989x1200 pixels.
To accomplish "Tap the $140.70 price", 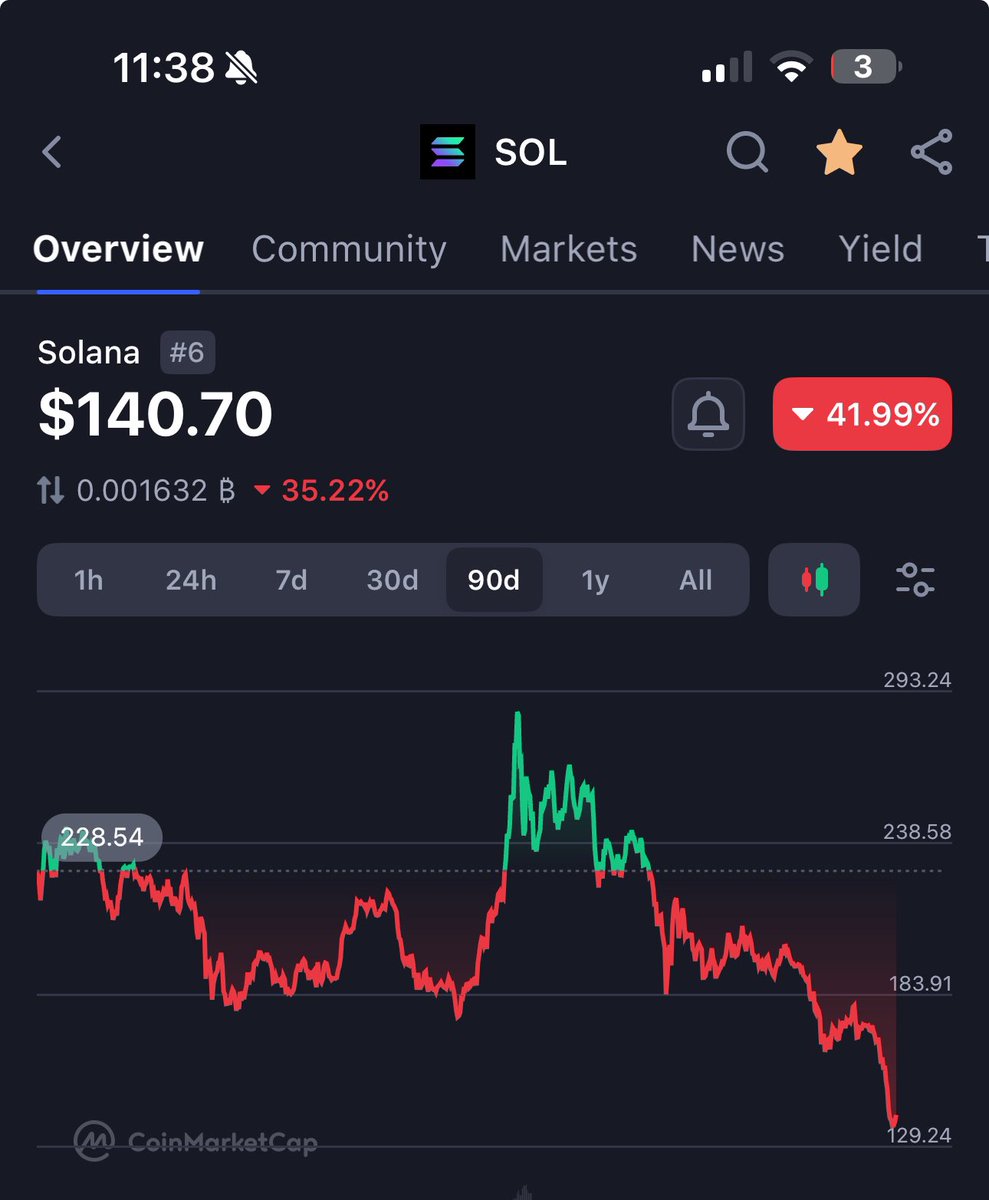I will (x=155, y=415).
